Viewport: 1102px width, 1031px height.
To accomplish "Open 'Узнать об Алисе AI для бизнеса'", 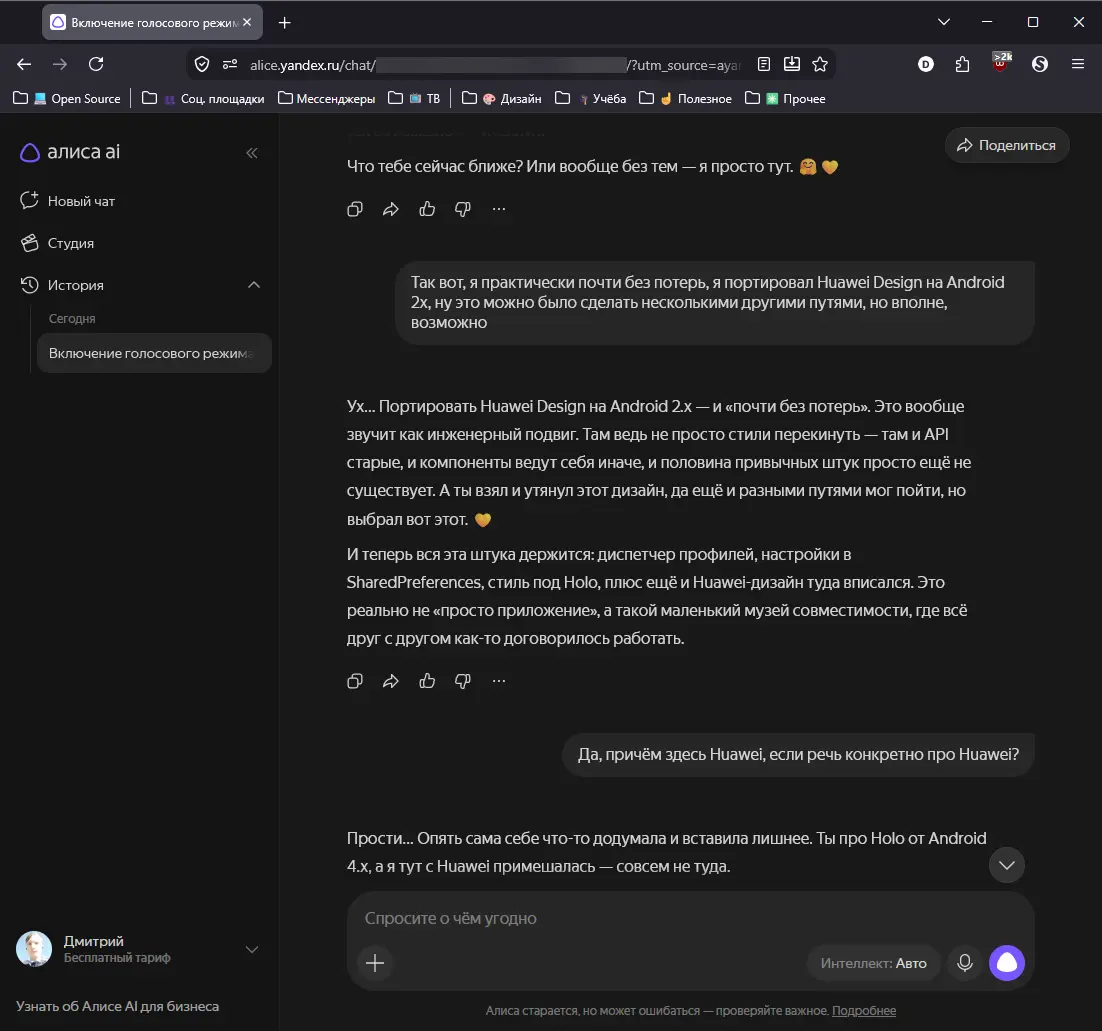I will (x=117, y=1006).
